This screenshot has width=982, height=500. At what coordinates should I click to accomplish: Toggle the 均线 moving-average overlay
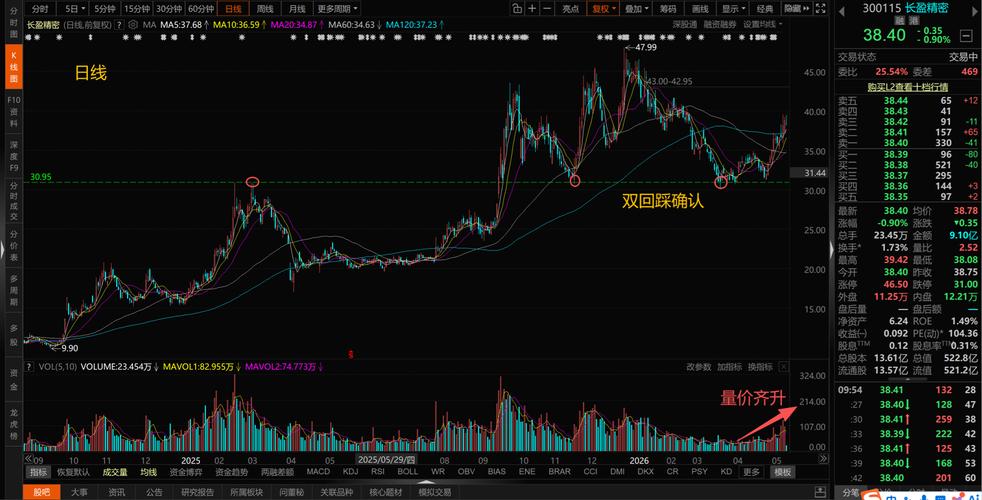pos(148,471)
